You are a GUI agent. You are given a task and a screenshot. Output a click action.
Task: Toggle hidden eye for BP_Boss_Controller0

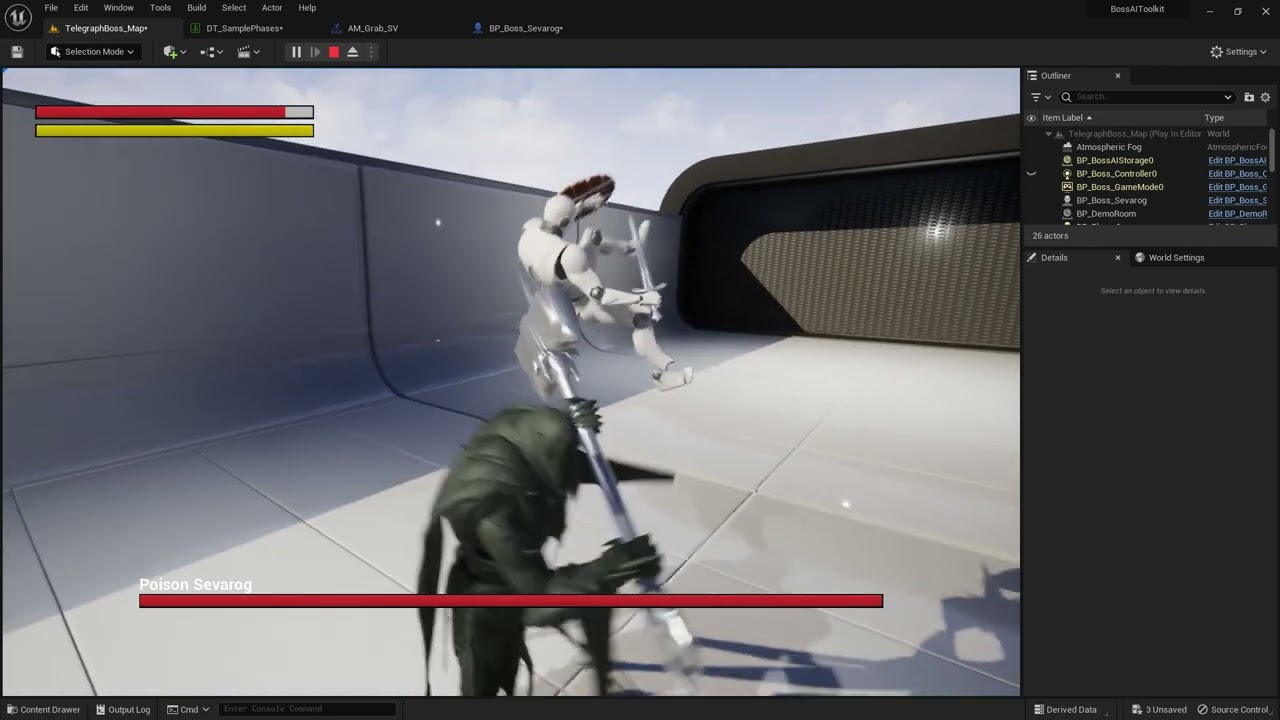coord(1031,174)
